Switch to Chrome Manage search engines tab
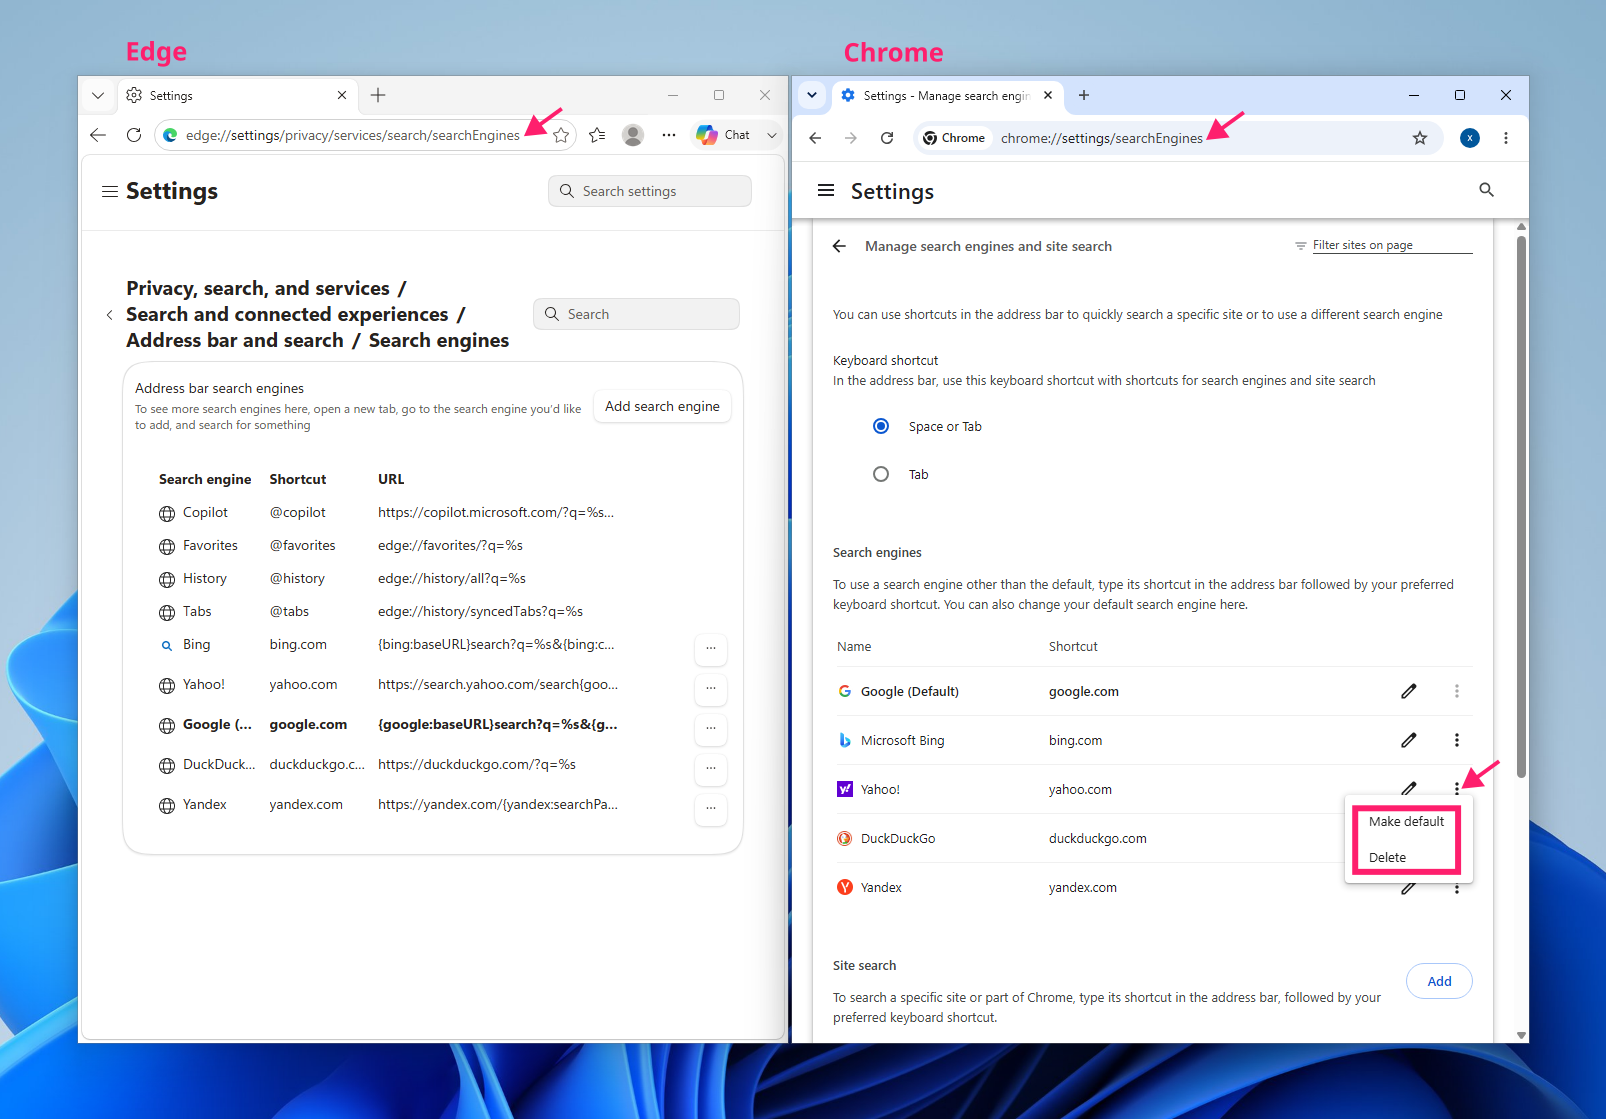The image size is (1606, 1119). pos(946,96)
